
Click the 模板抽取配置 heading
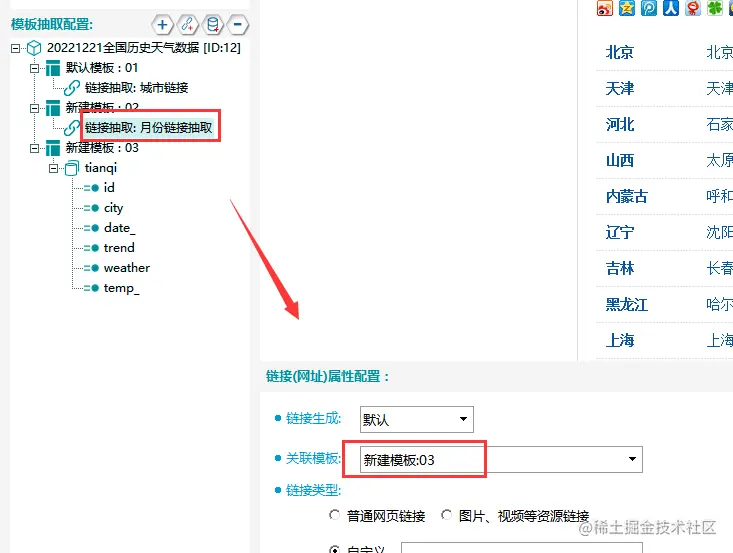point(52,24)
